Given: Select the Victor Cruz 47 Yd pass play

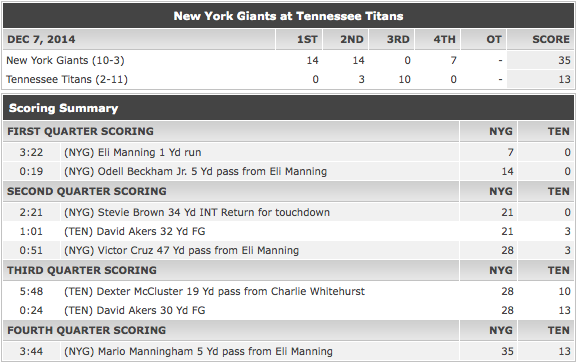Looking at the screenshot, I should (x=288, y=251).
